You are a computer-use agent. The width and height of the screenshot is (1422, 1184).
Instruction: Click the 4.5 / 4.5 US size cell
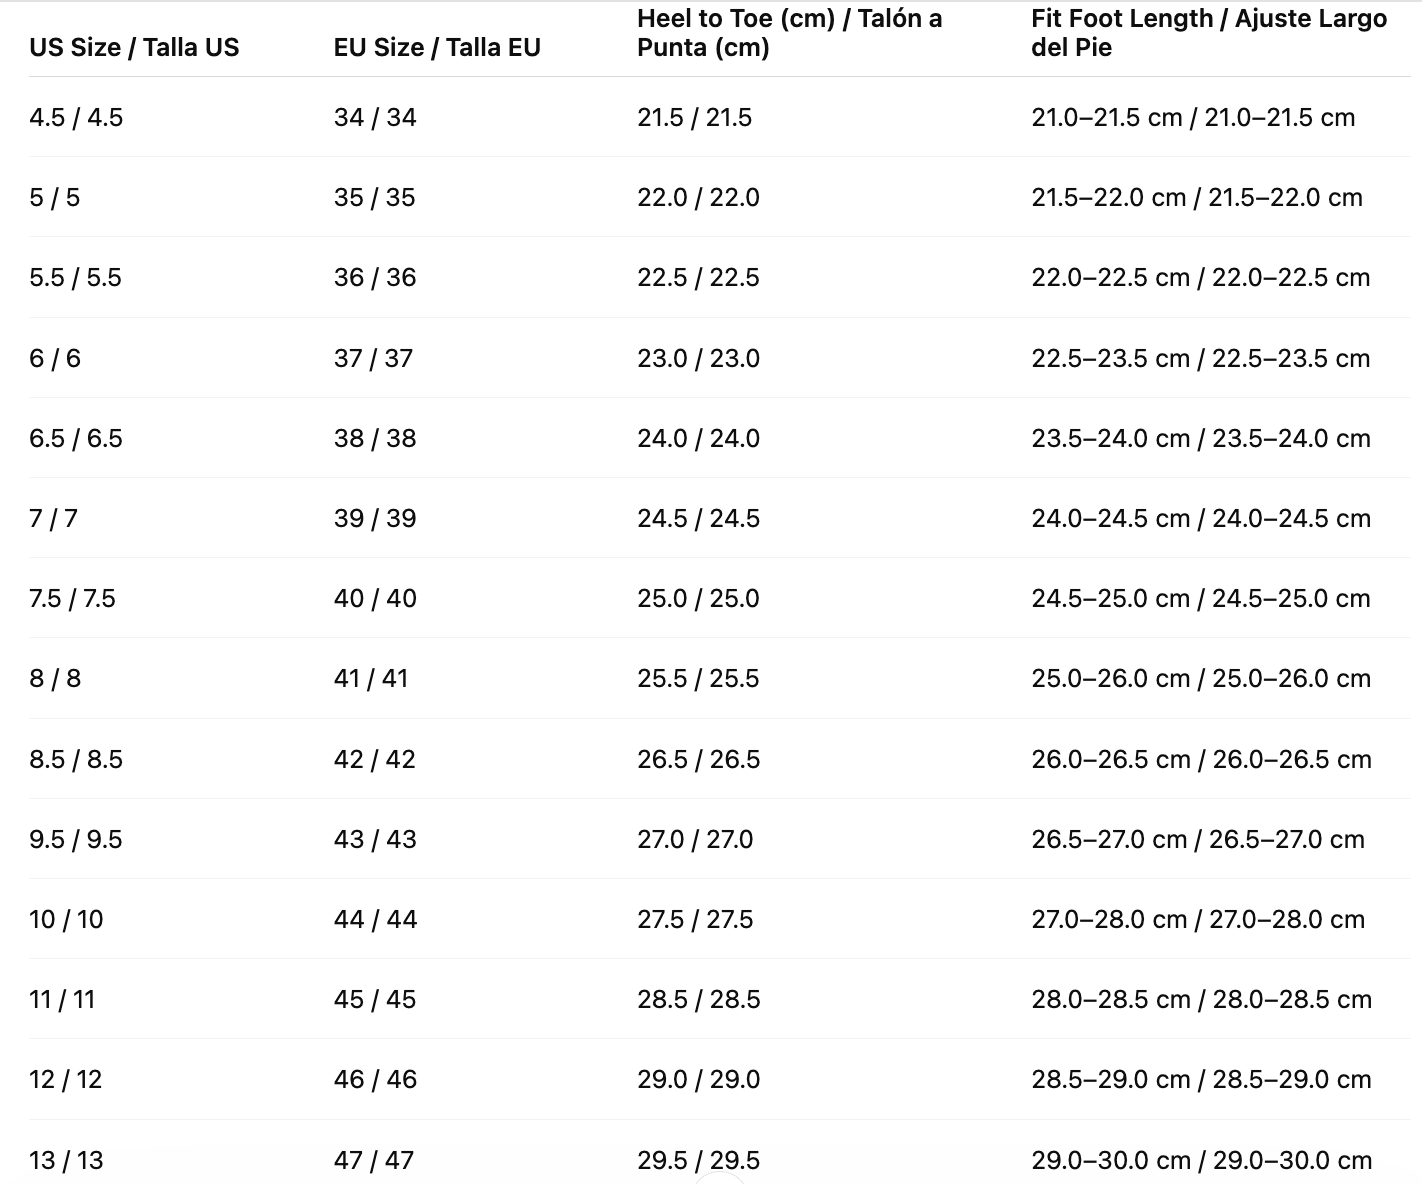click(x=76, y=117)
